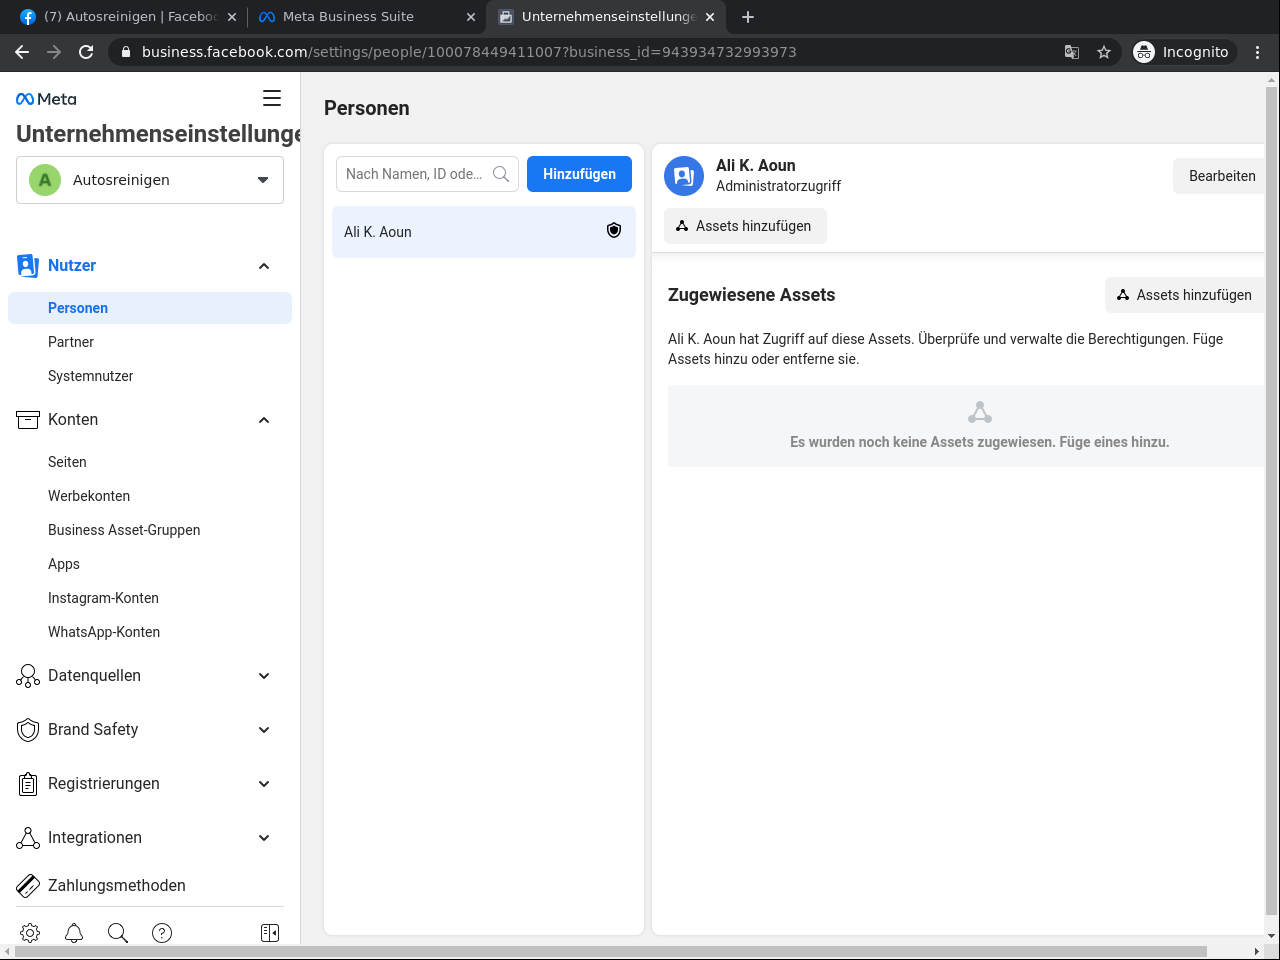1280x960 pixels.
Task: Click the 'Administratorzugriff' role text
Action: 778,186
